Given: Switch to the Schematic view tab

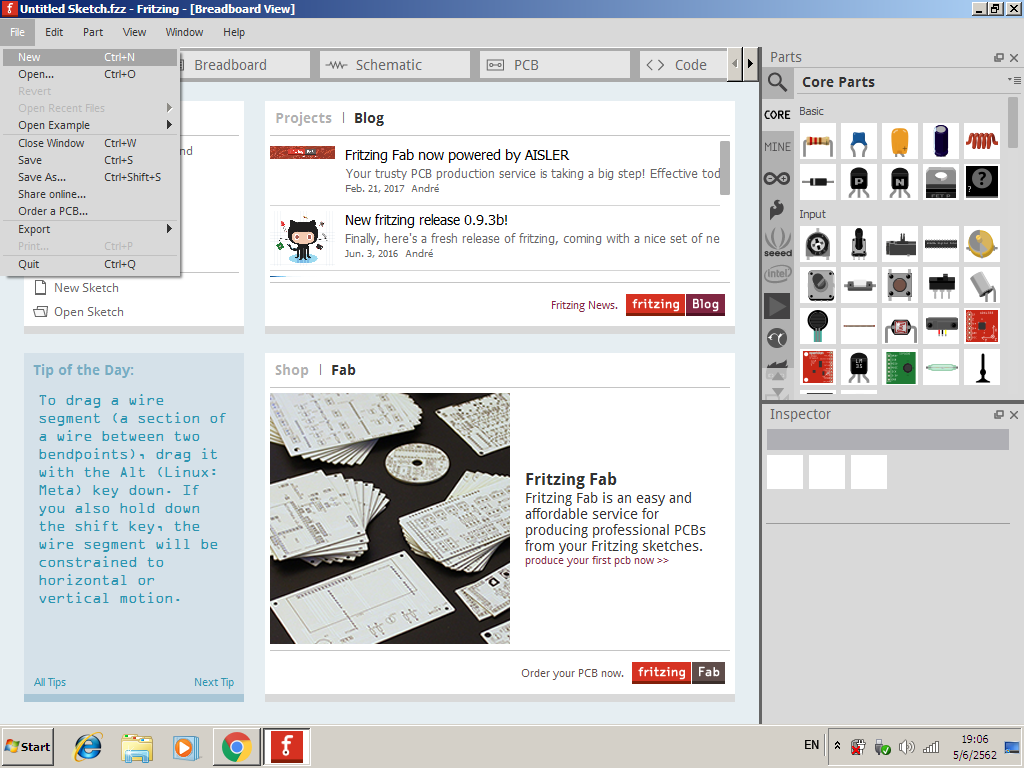Looking at the screenshot, I should (x=394, y=65).
